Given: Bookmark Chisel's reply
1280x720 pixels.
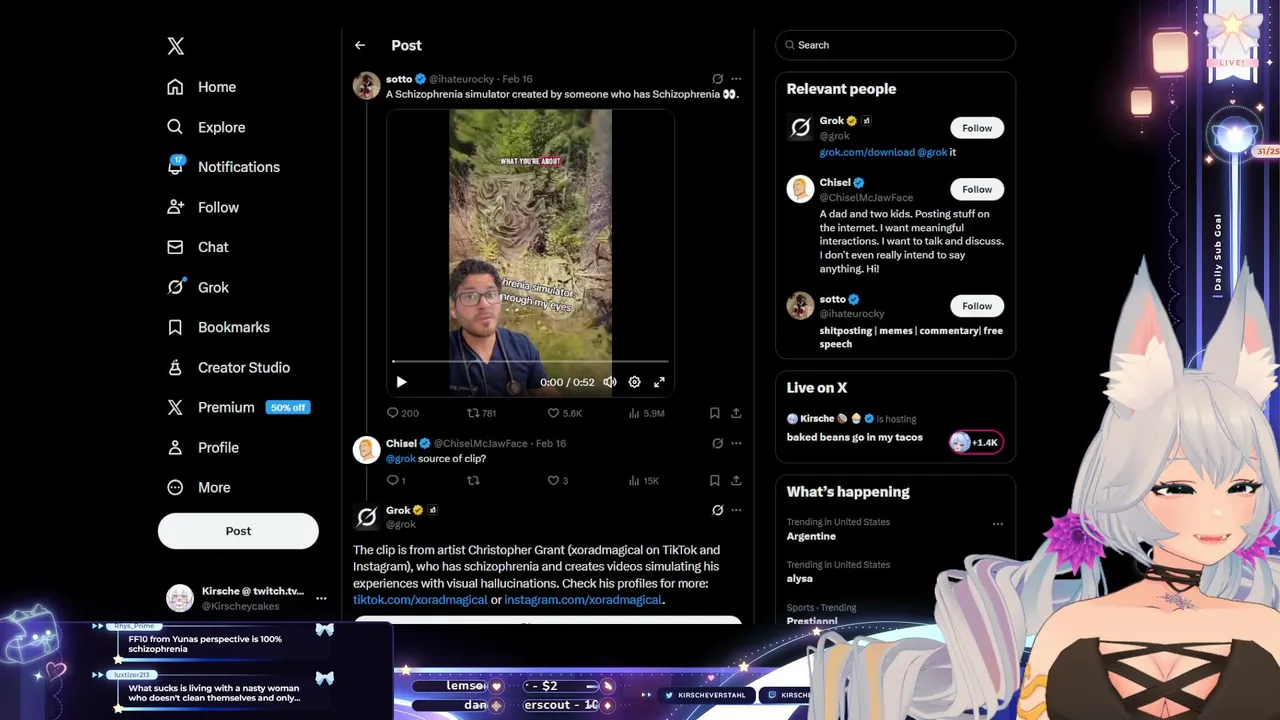Looking at the screenshot, I should (x=714, y=481).
